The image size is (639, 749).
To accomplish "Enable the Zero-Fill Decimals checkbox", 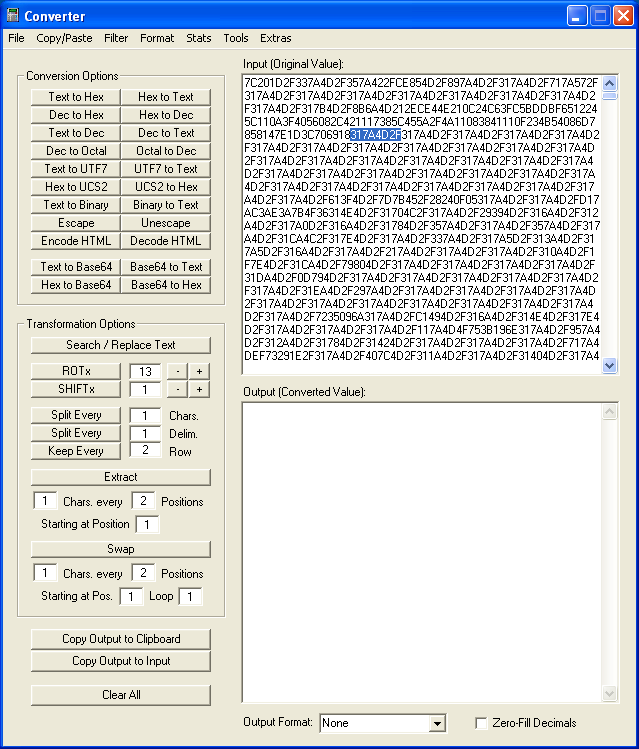I will point(482,723).
